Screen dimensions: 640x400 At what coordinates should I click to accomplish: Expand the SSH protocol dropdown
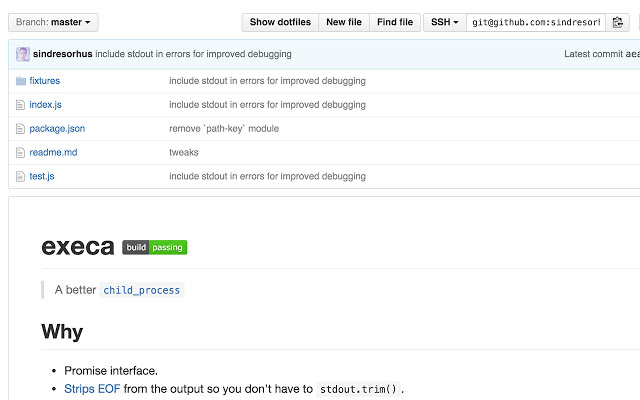click(x=444, y=22)
